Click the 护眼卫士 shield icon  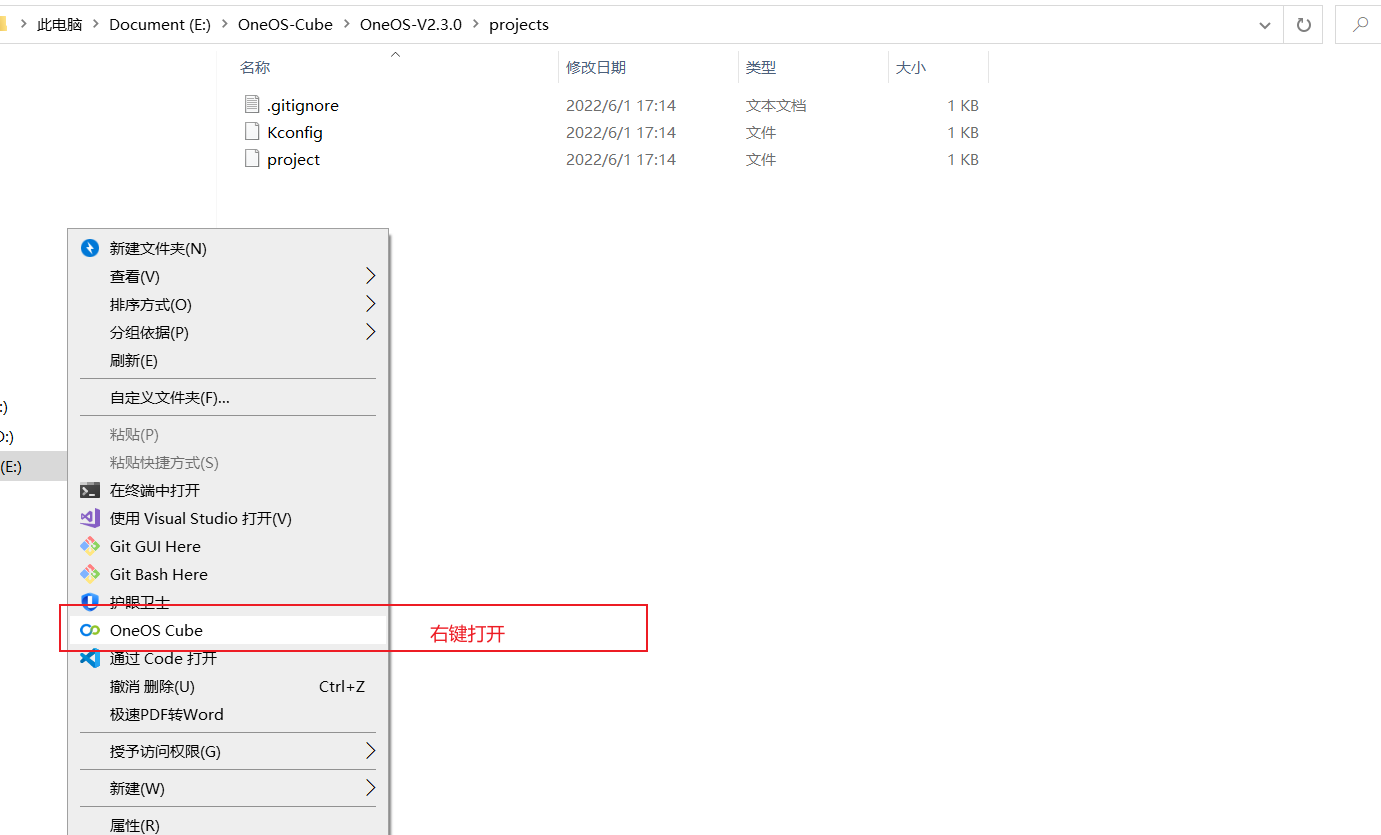tap(90, 602)
